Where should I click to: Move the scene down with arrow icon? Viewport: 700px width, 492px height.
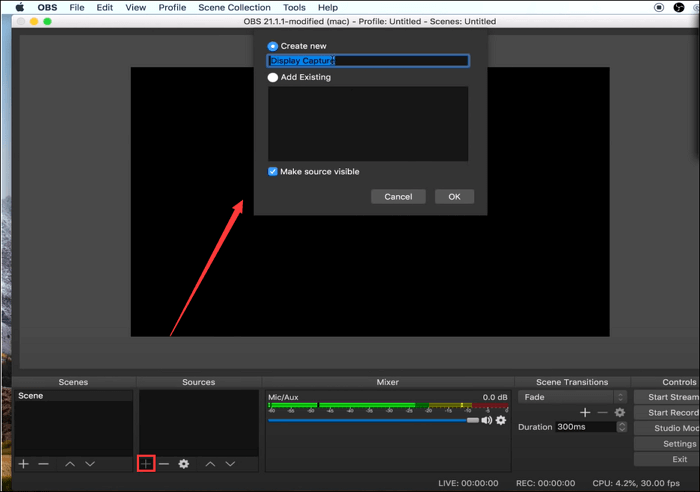coord(90,464)
